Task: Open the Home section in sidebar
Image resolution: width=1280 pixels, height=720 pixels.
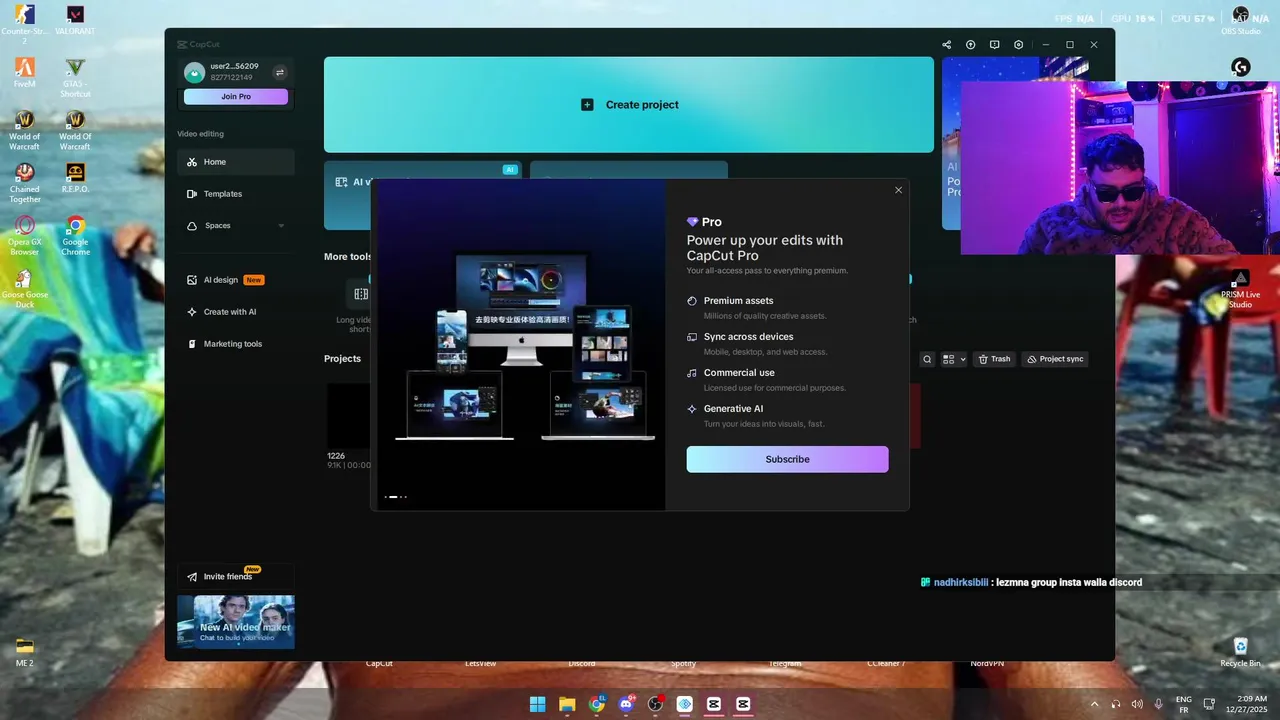Action: point(236,162)
